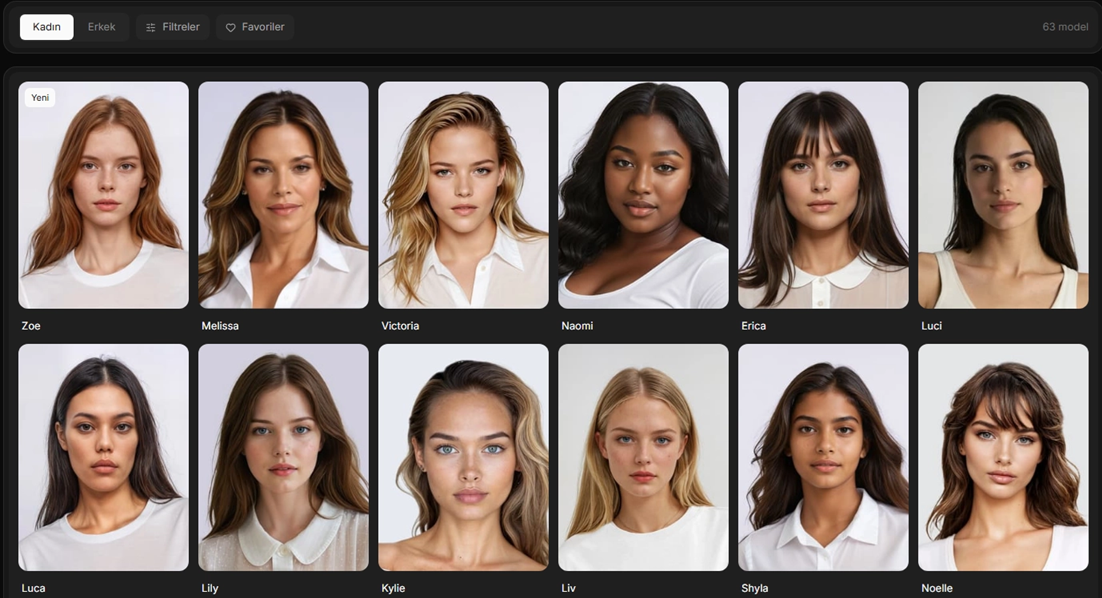1102x598 pixels.
Task: Click the heart icon beside Favoriler
Action: click(231, 27)
